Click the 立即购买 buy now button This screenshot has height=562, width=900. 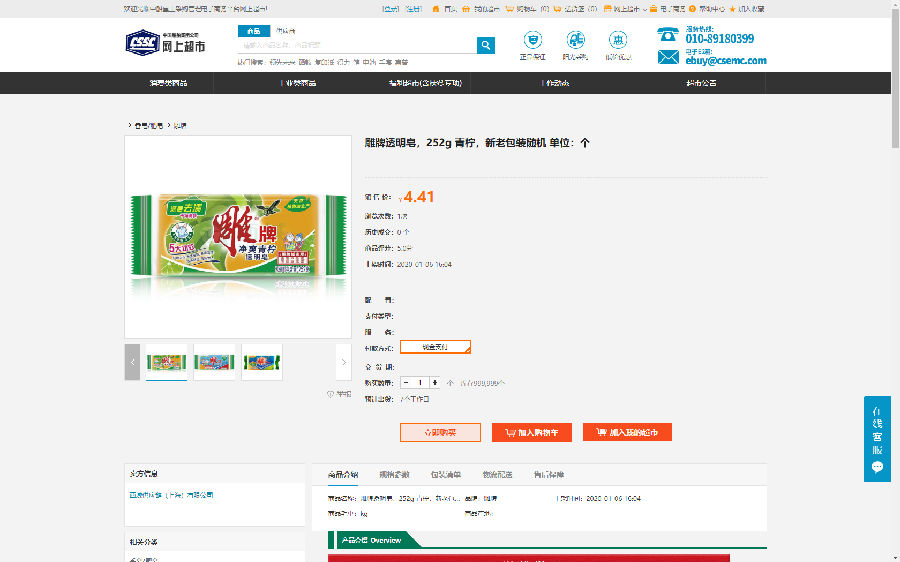pos(440,432)
